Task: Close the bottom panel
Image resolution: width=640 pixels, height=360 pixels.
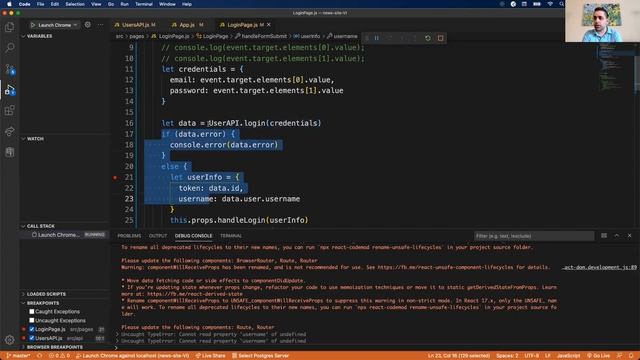Action: pyautogui.click(x=629, y=236)
